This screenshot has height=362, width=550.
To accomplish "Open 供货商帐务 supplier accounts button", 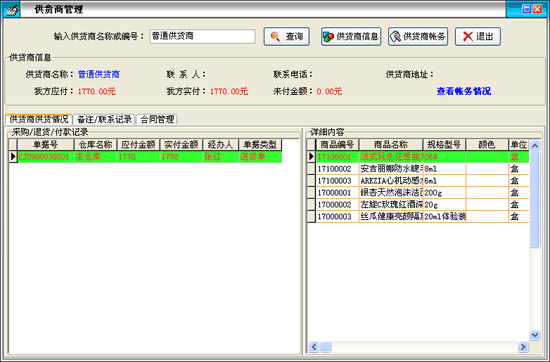I will [x=418, y=36].
